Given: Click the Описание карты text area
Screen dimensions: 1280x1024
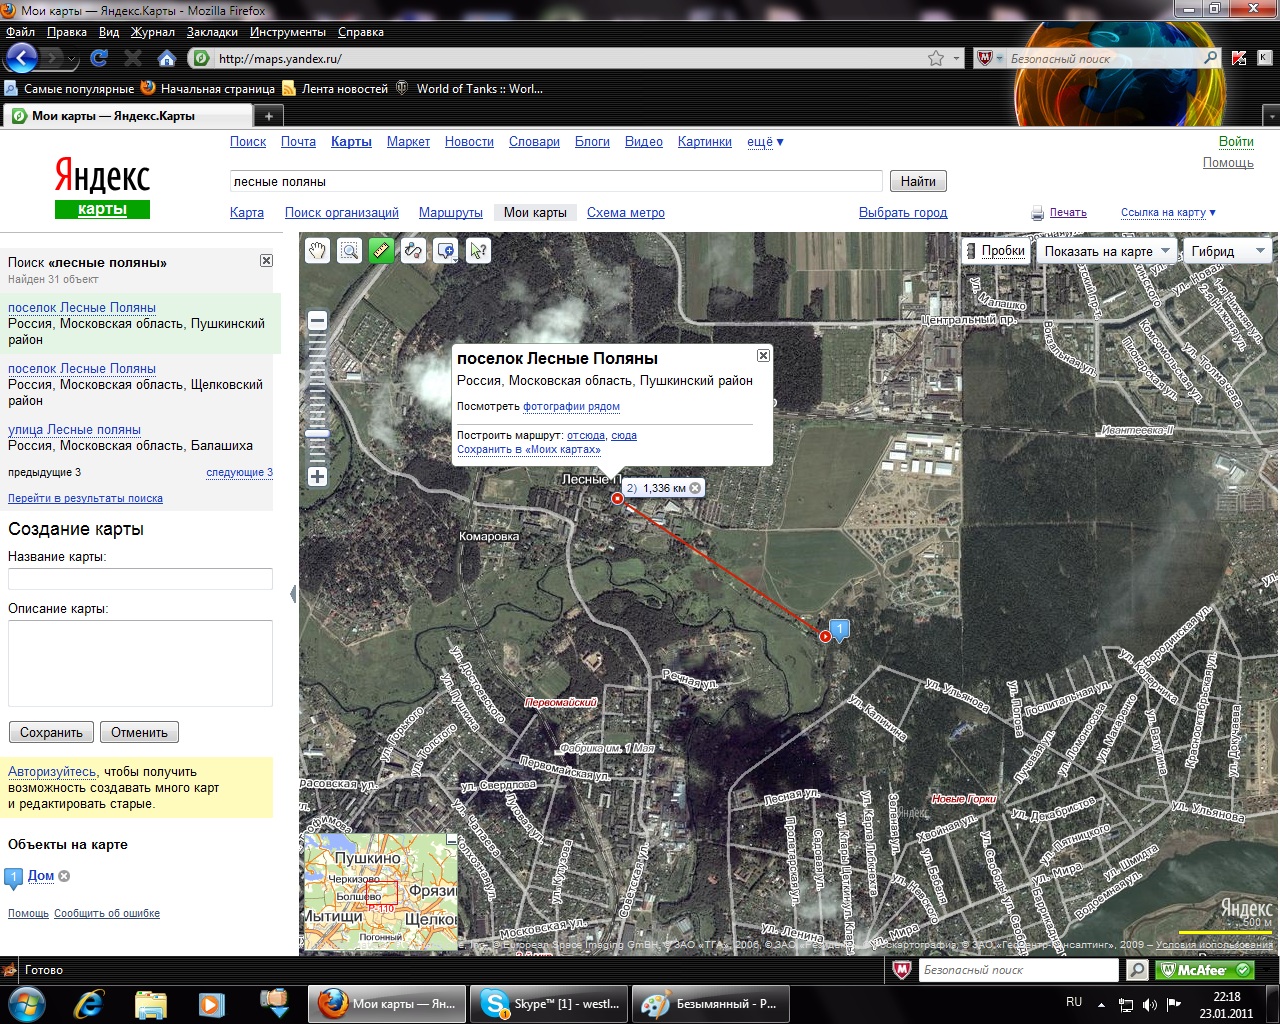Looking at the screenshot, I should (140, 663).
